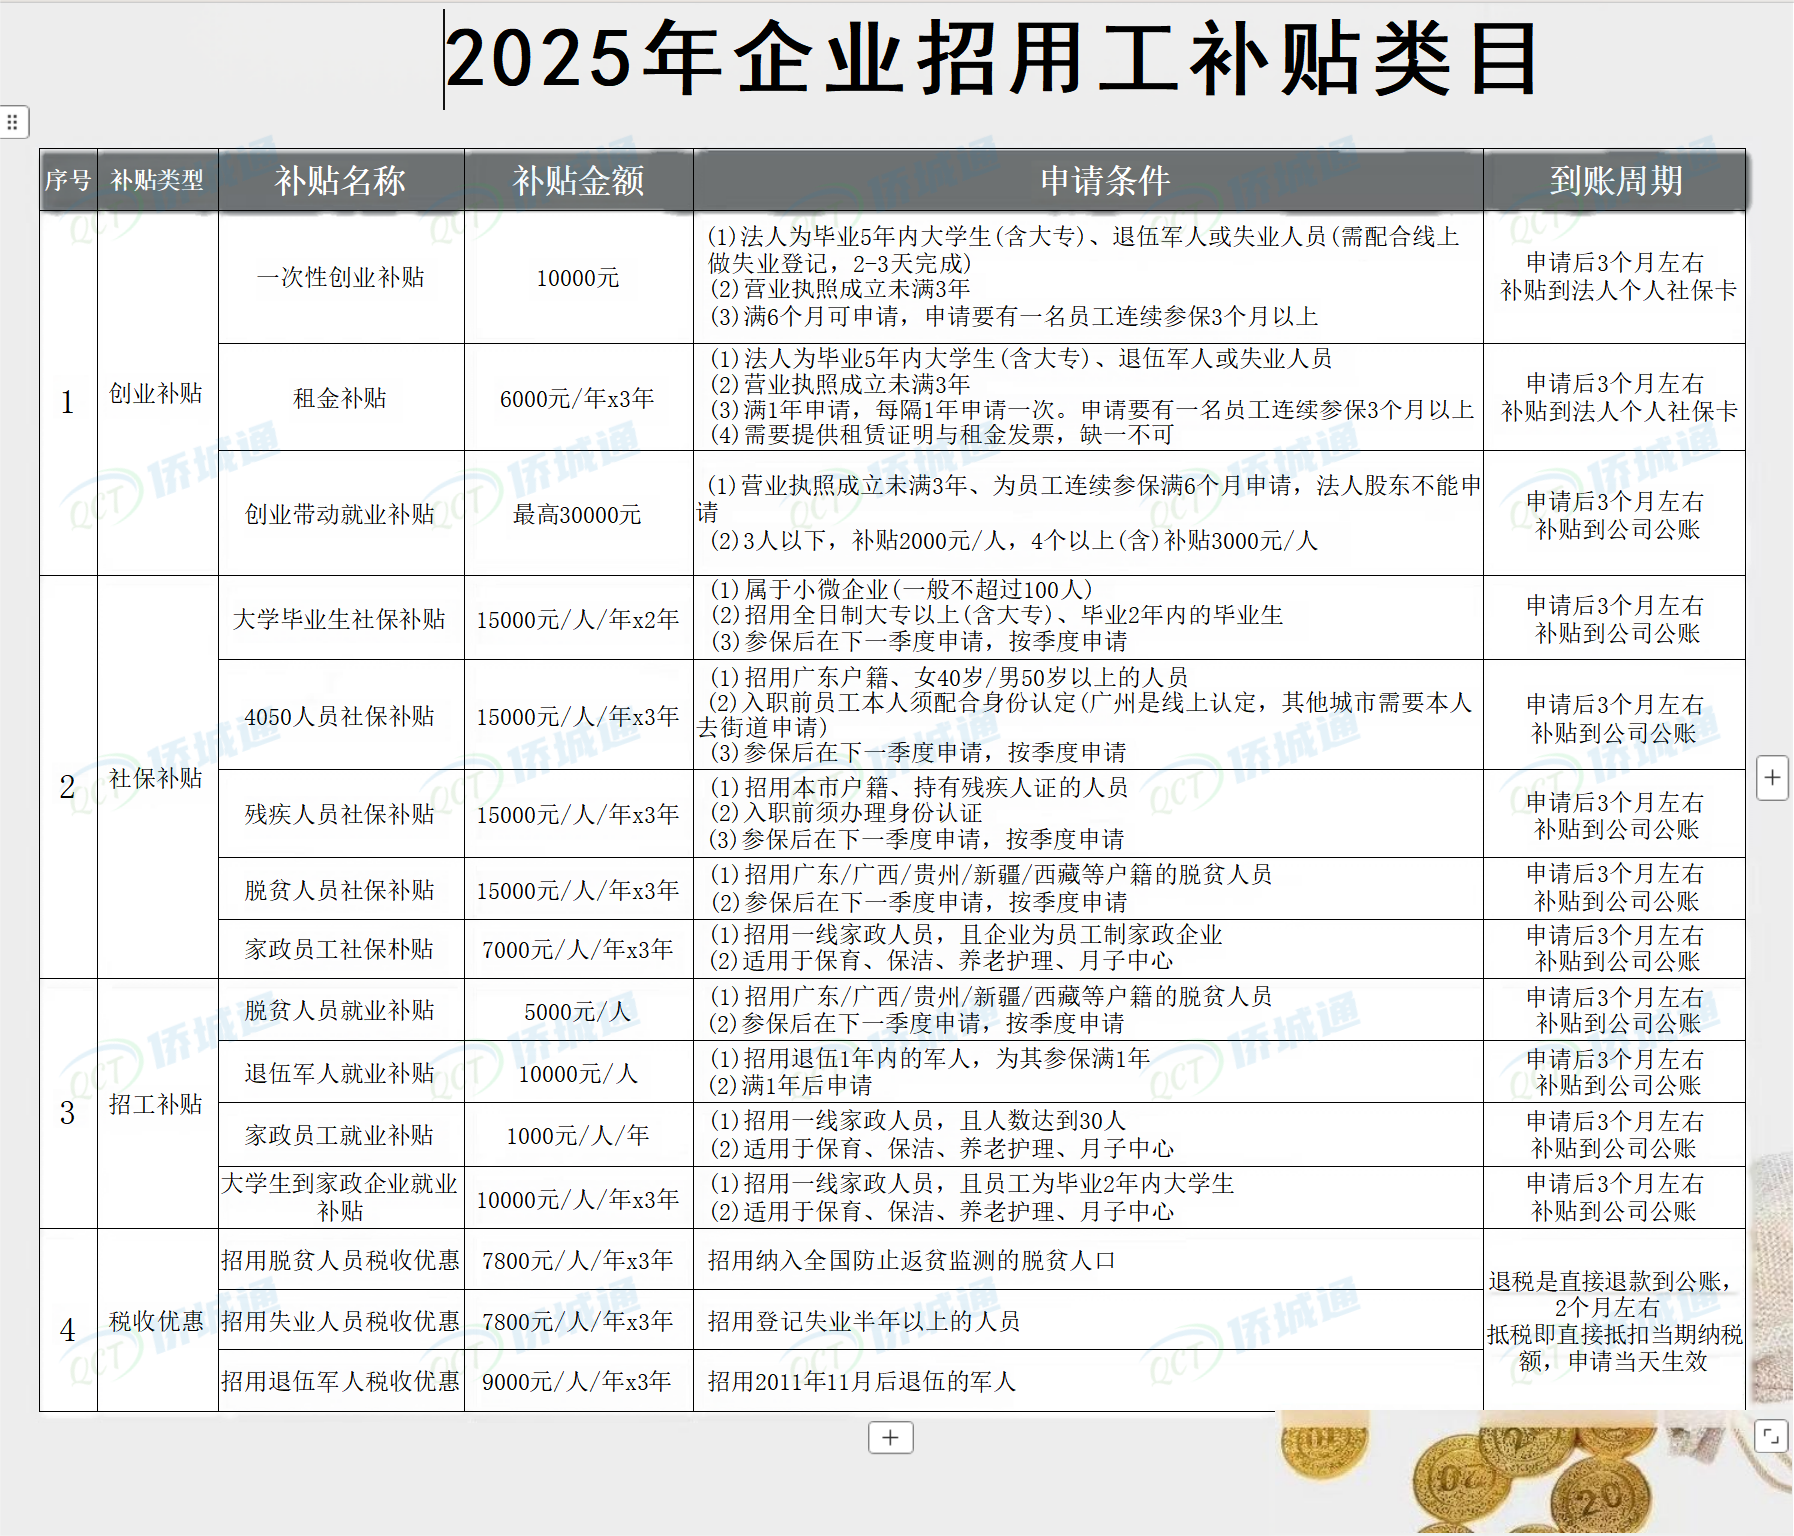Click the 最高30000元 amount cell

pos(577,515)
